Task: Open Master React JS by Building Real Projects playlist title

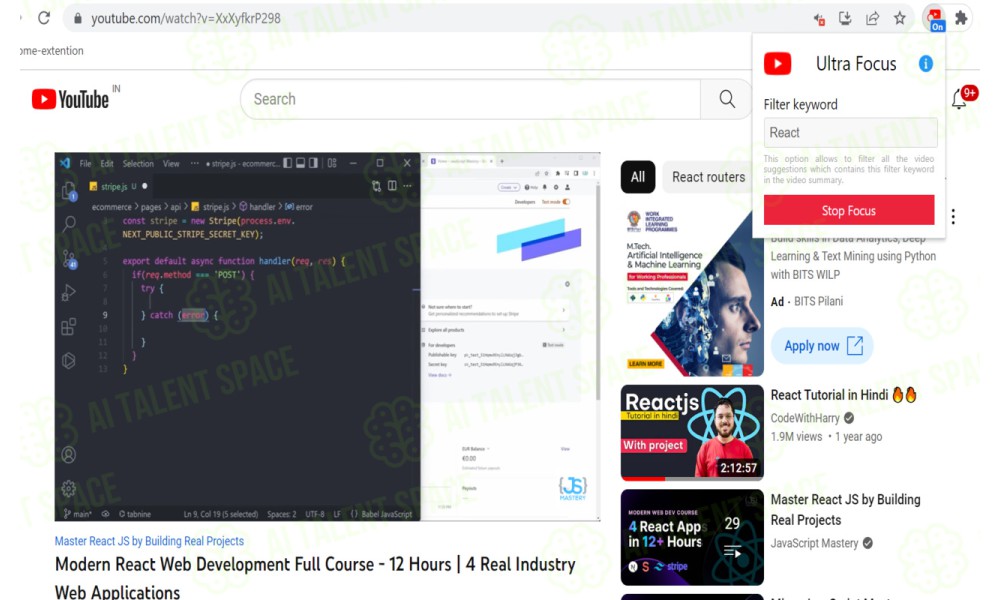Action: tap(845, 509)
